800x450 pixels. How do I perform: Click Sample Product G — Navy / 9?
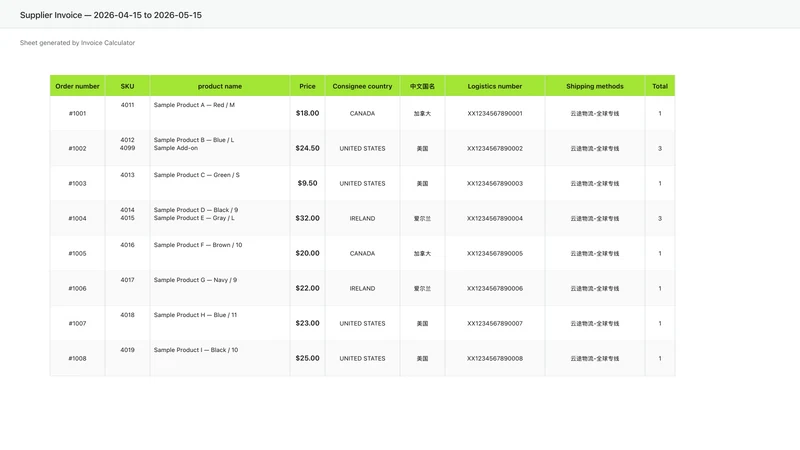pos(195,280)
